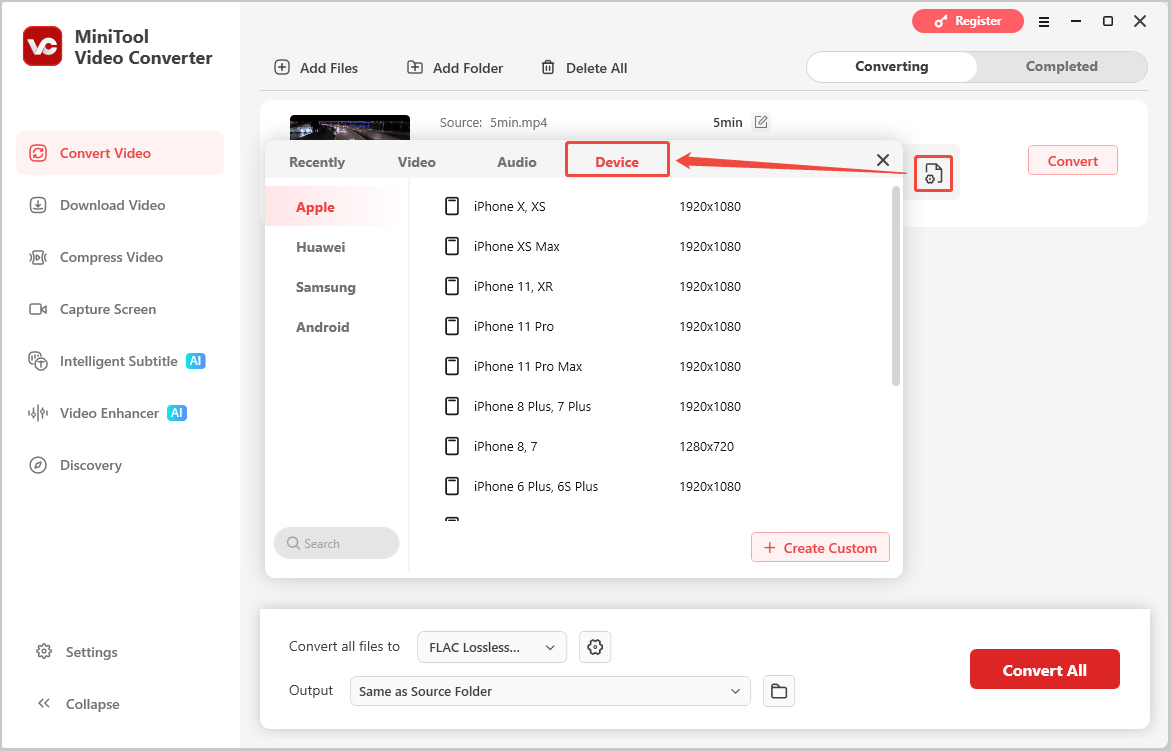The height and width of the screenshot is (751, 1171).
Task: Click the Create Custom button
Action: click(820, 547)
